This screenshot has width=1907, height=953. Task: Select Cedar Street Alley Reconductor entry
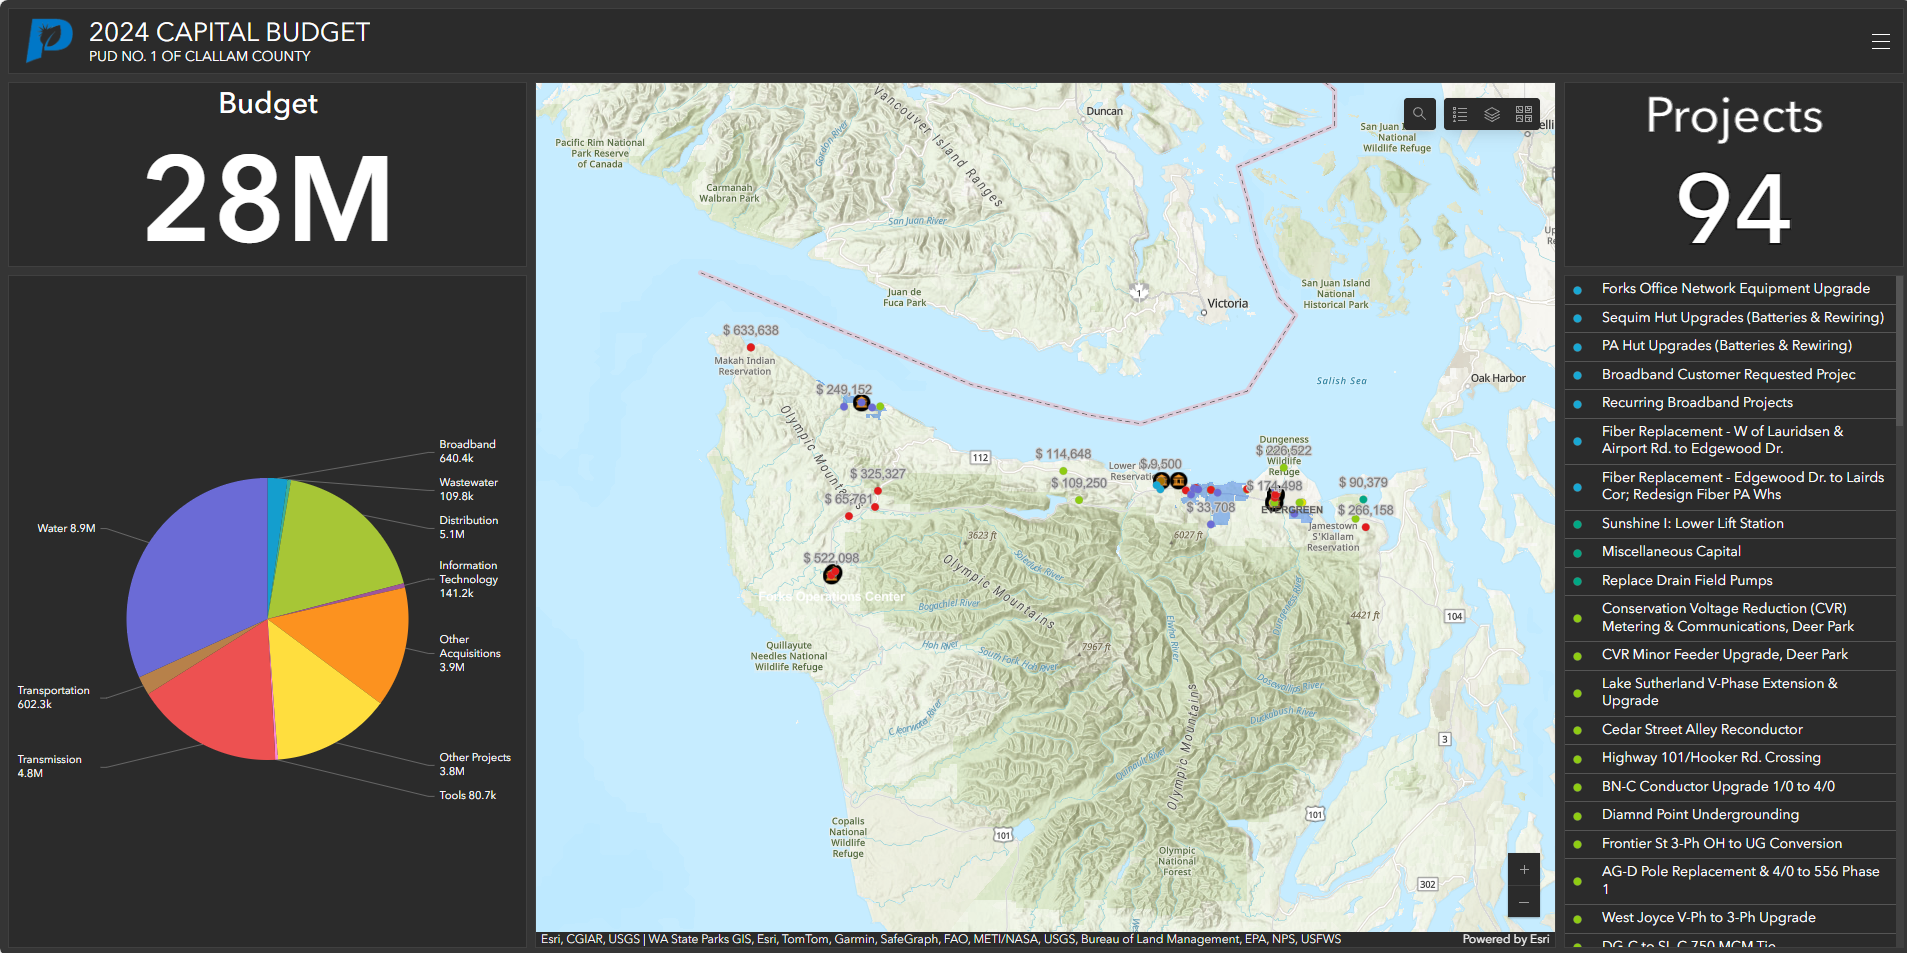(1702, 729)
